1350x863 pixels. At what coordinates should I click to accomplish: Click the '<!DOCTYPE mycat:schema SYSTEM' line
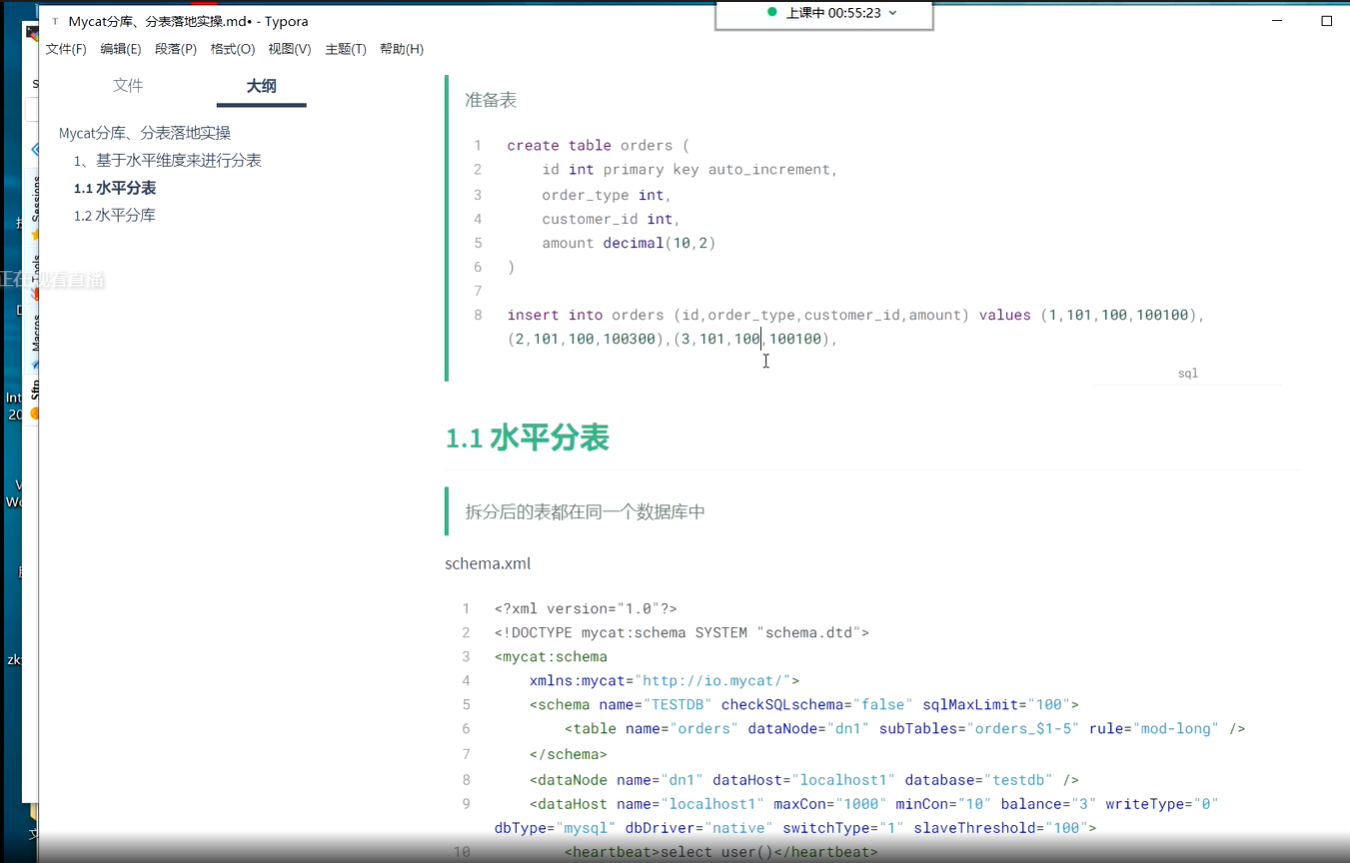pos(681,633)
